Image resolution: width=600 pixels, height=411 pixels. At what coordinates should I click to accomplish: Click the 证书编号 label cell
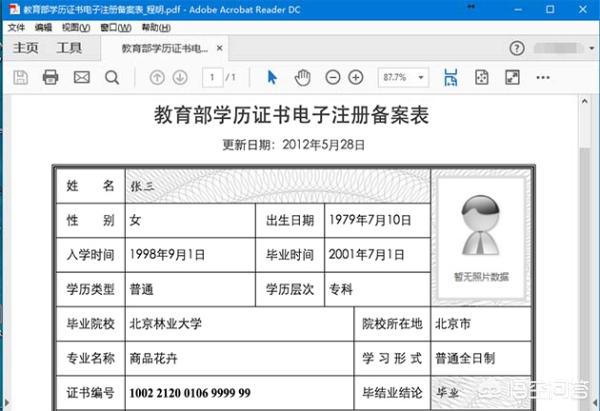91,393
